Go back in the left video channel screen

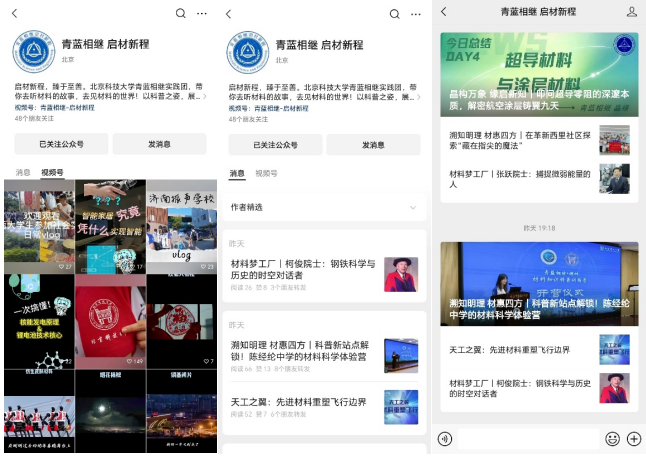(x=14, y=13)
